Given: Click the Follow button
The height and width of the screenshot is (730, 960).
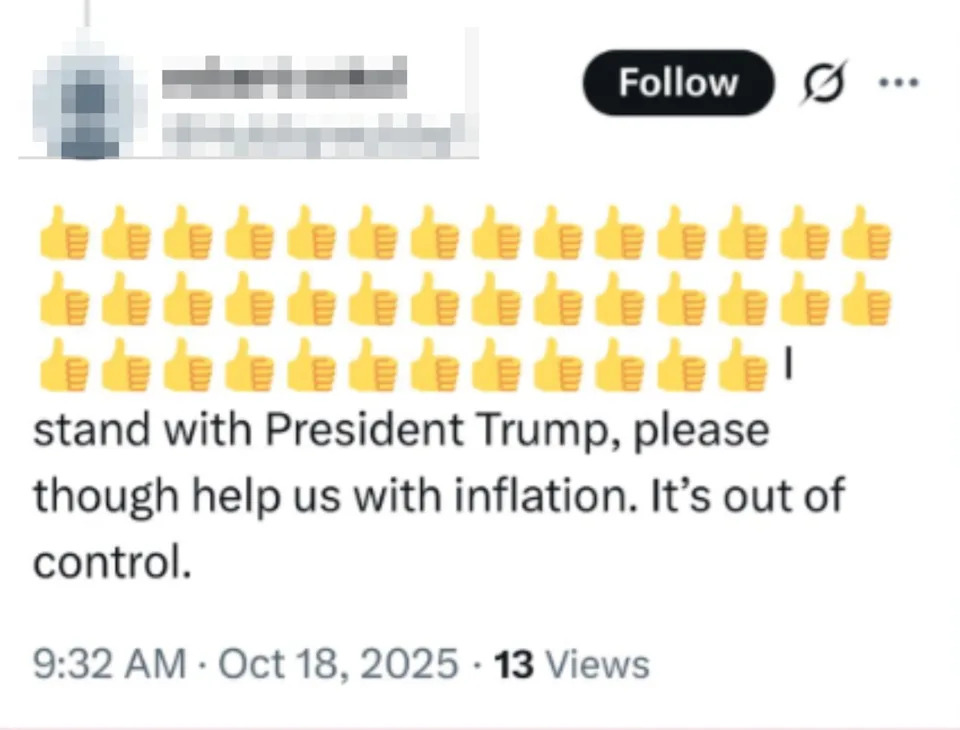Looking at the screenshot, I should (x=678, y=82).
